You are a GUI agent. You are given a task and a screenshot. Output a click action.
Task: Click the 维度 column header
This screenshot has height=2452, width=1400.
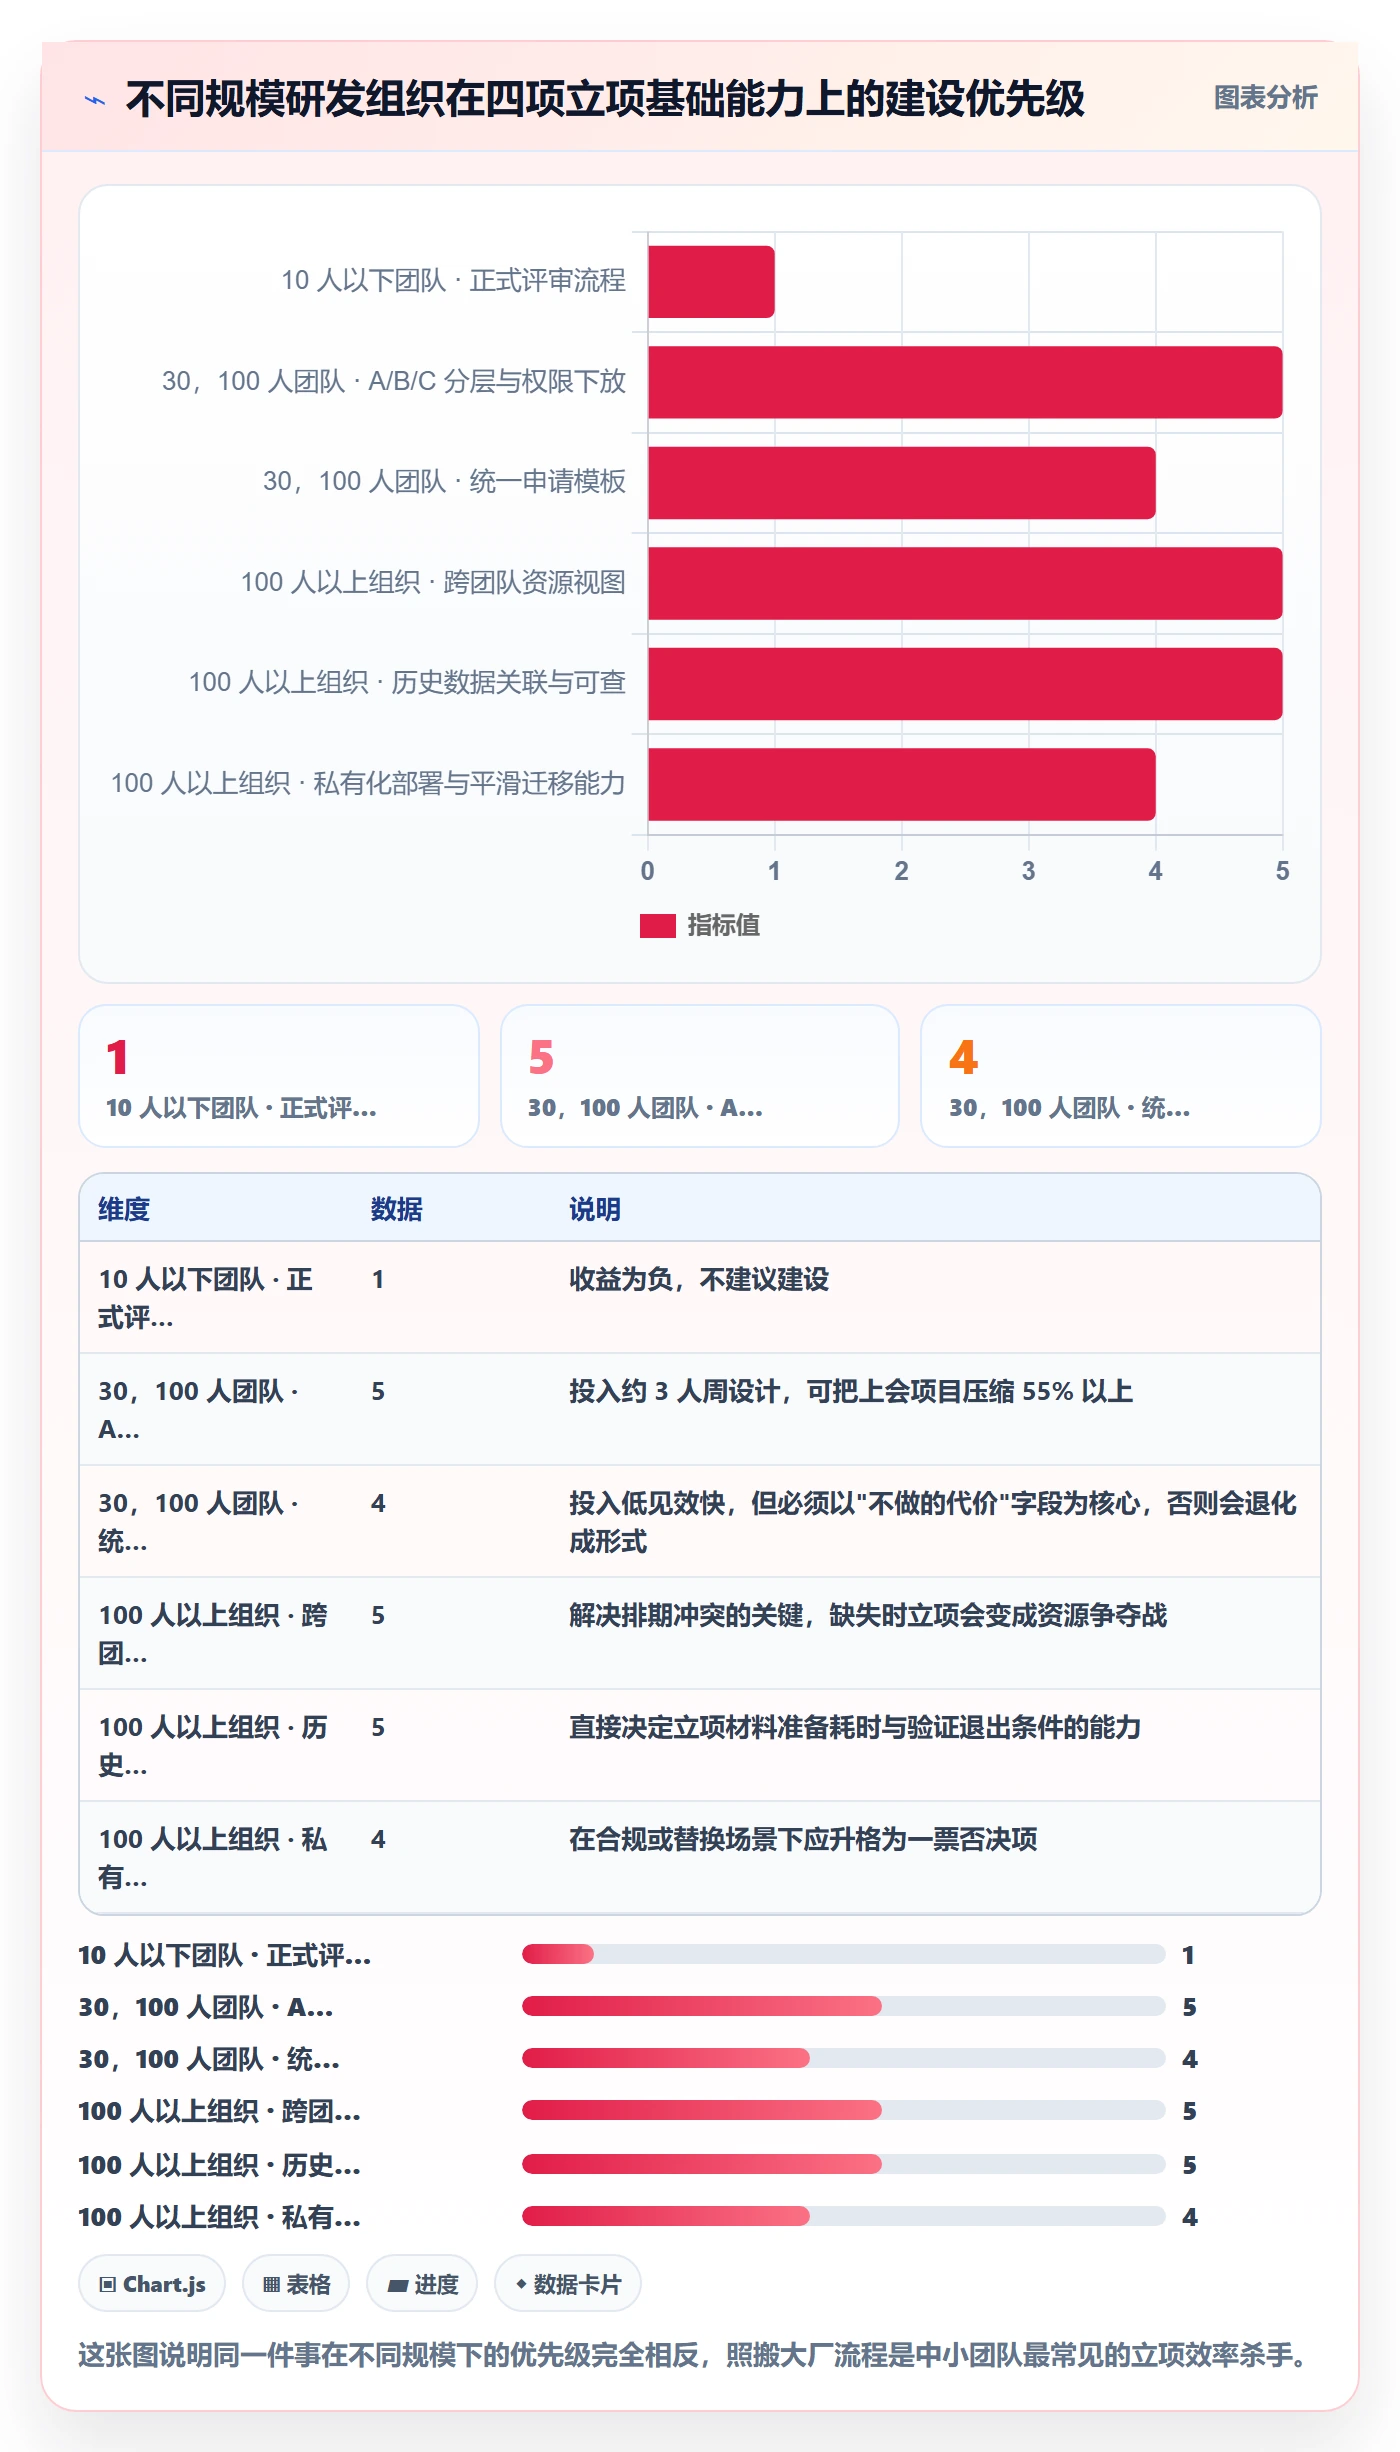point(124,1209)
